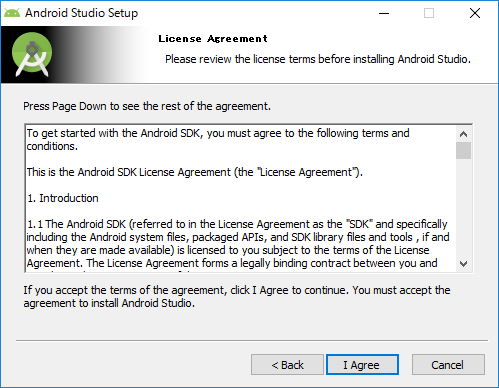Click the '1. Introduction' line in license
Image resolution: width=499 pixels, height=388 pixels.
(x=63, y=198)
